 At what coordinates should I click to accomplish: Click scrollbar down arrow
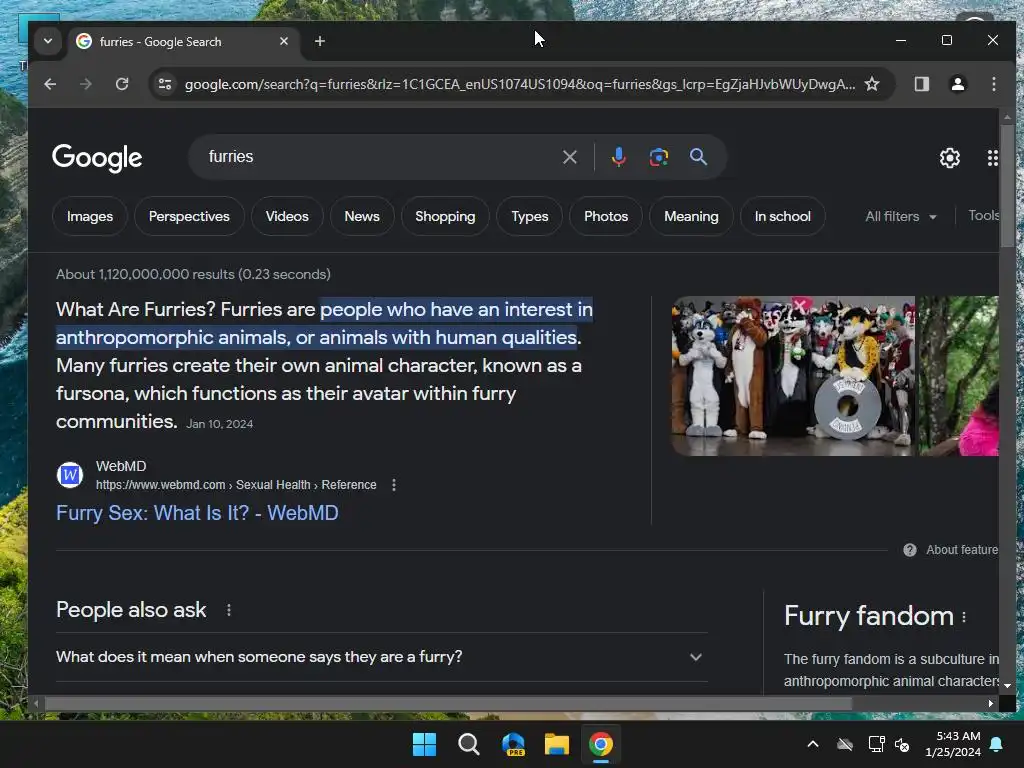(x=1007, y=686)
